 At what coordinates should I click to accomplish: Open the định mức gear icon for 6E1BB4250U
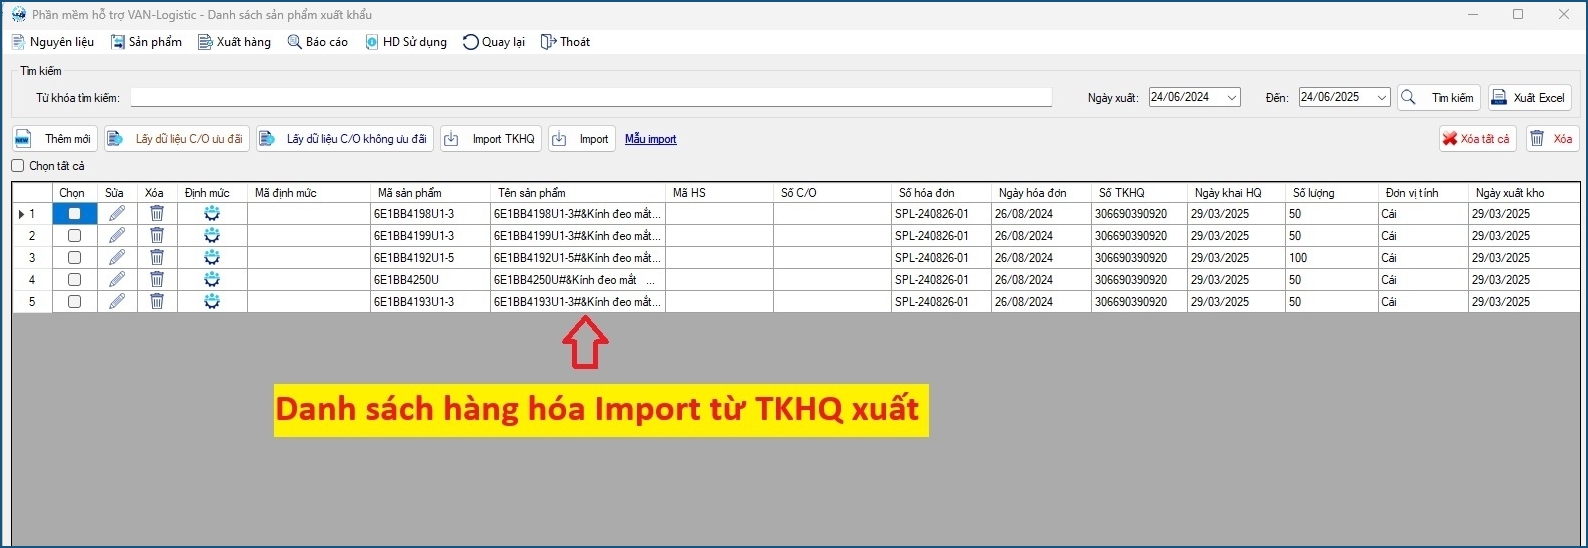pyautogui.click(x=212, y=279)
